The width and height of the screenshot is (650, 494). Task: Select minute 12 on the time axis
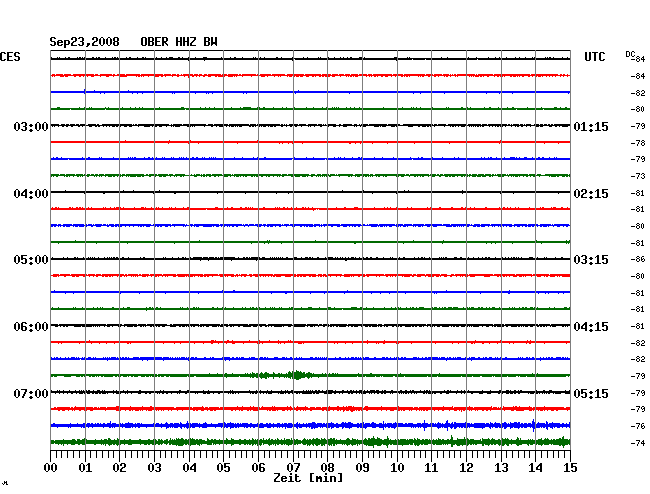tap(466, 468)
